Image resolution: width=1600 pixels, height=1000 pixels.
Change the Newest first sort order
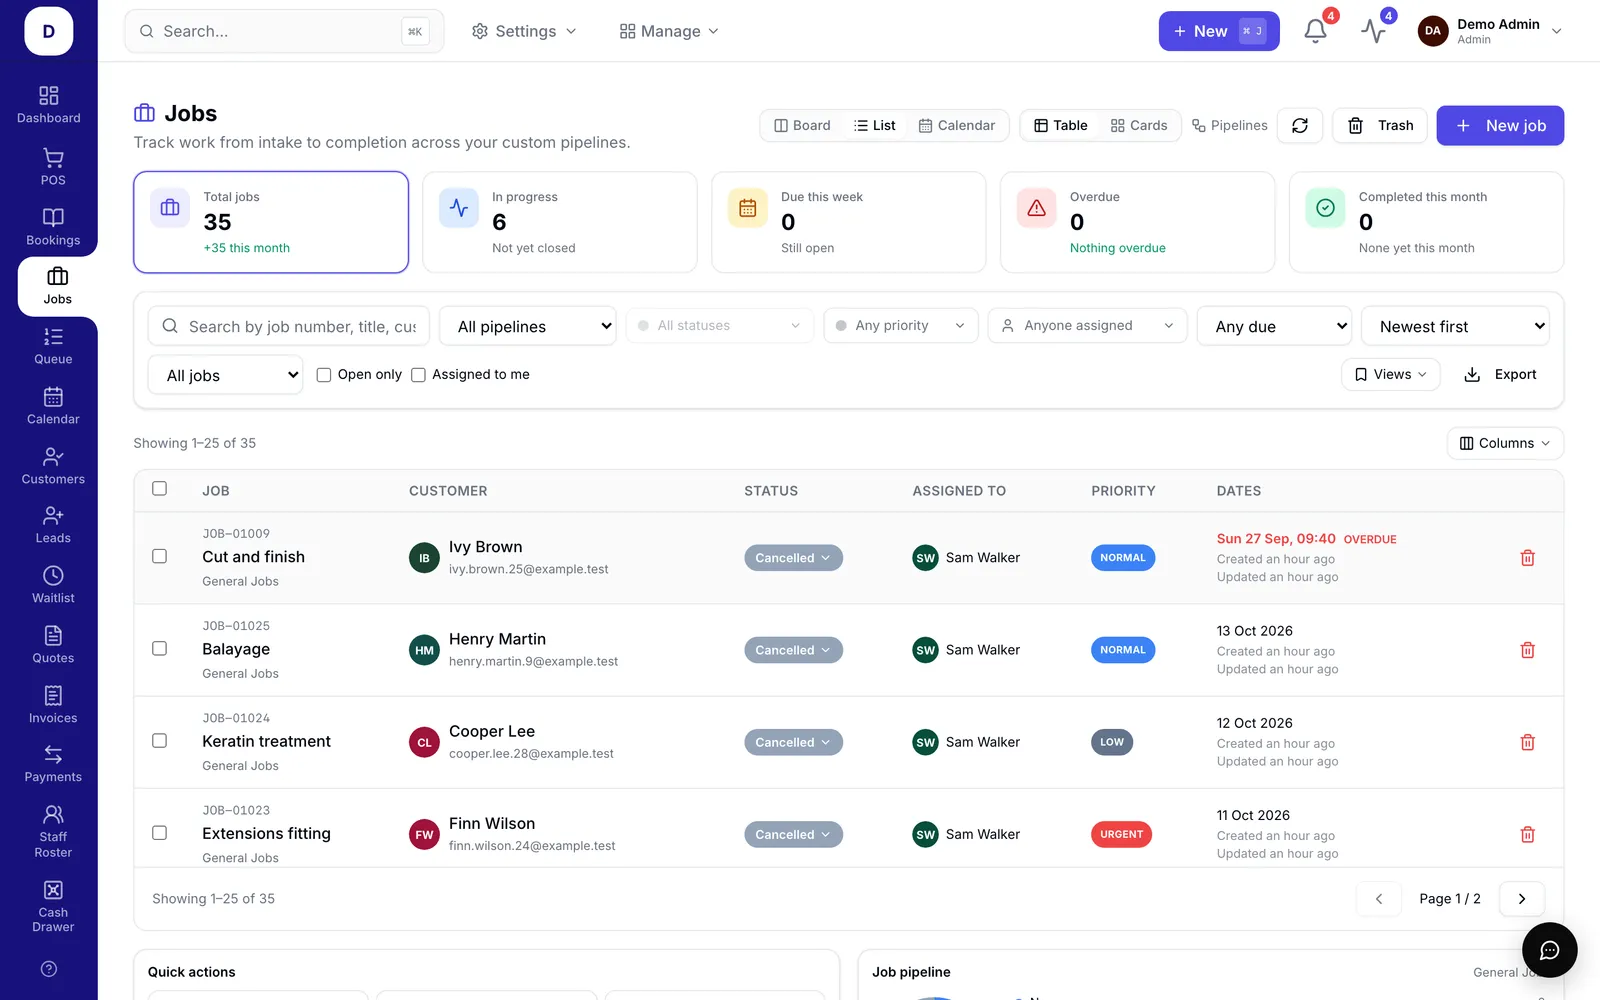(x=1455, y=326)
